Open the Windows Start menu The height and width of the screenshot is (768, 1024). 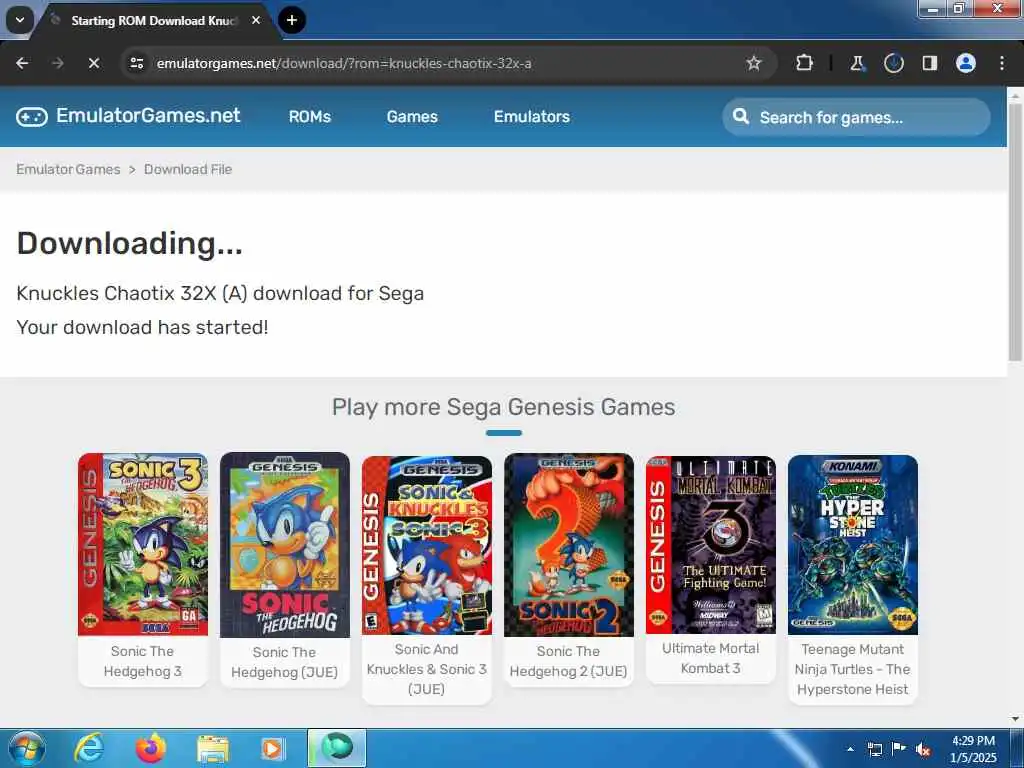pyautogui.click(x=26, y=748)
